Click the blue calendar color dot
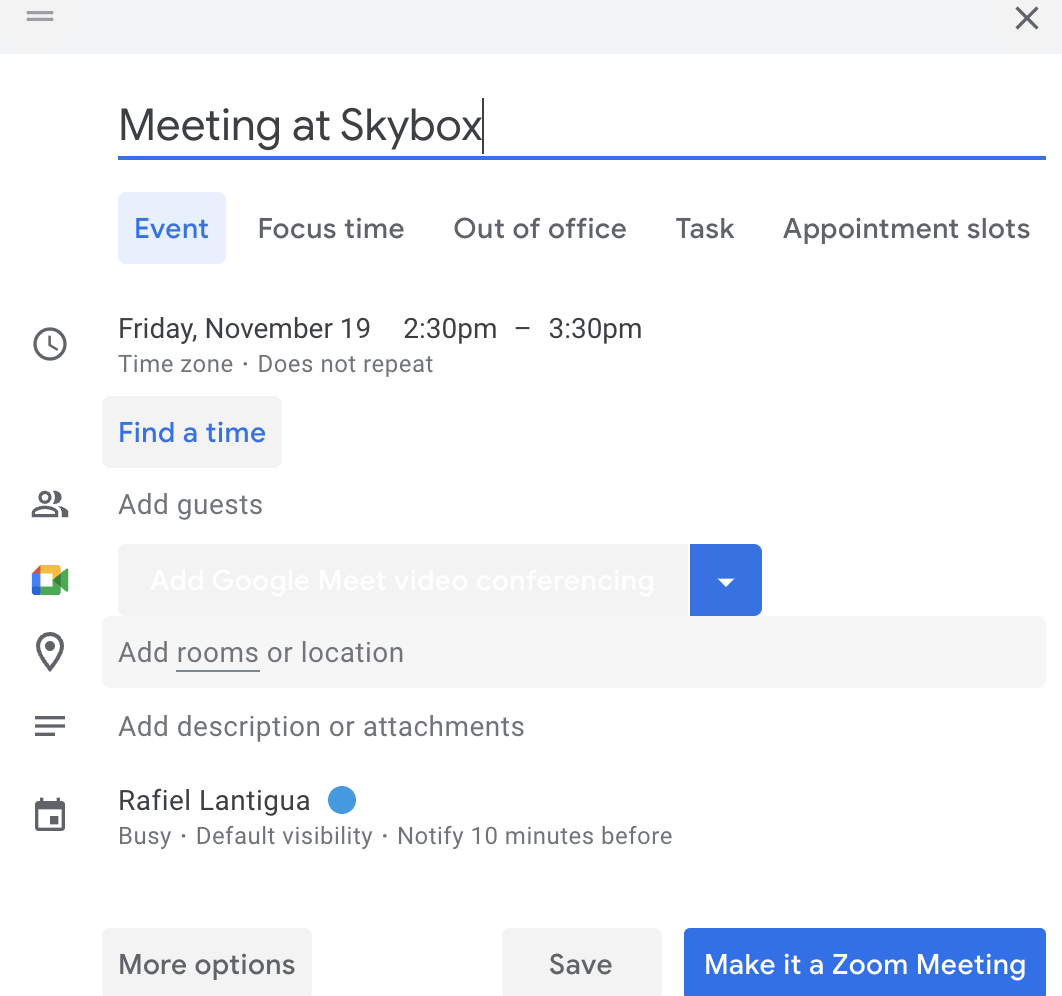The height and width of the screenshot is (996, 1062). coord(343,800)
